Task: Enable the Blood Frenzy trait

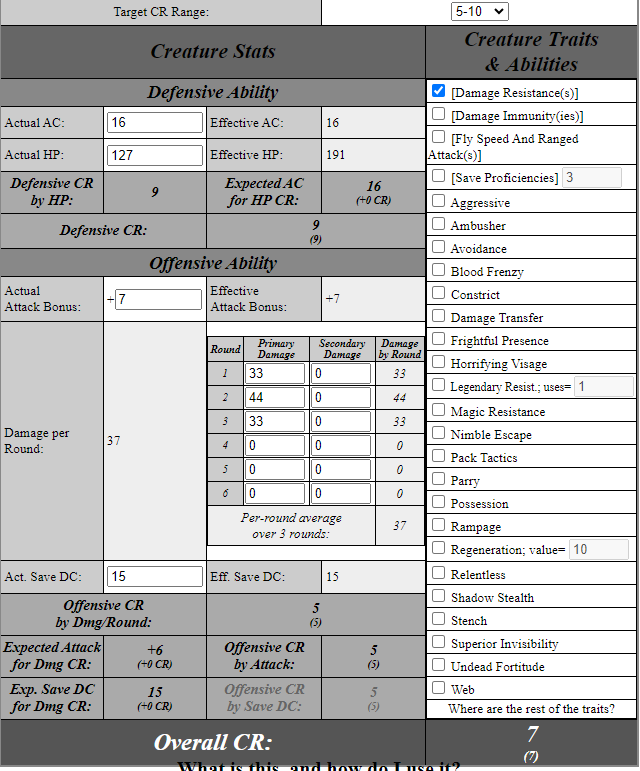Action: [438, 270]
